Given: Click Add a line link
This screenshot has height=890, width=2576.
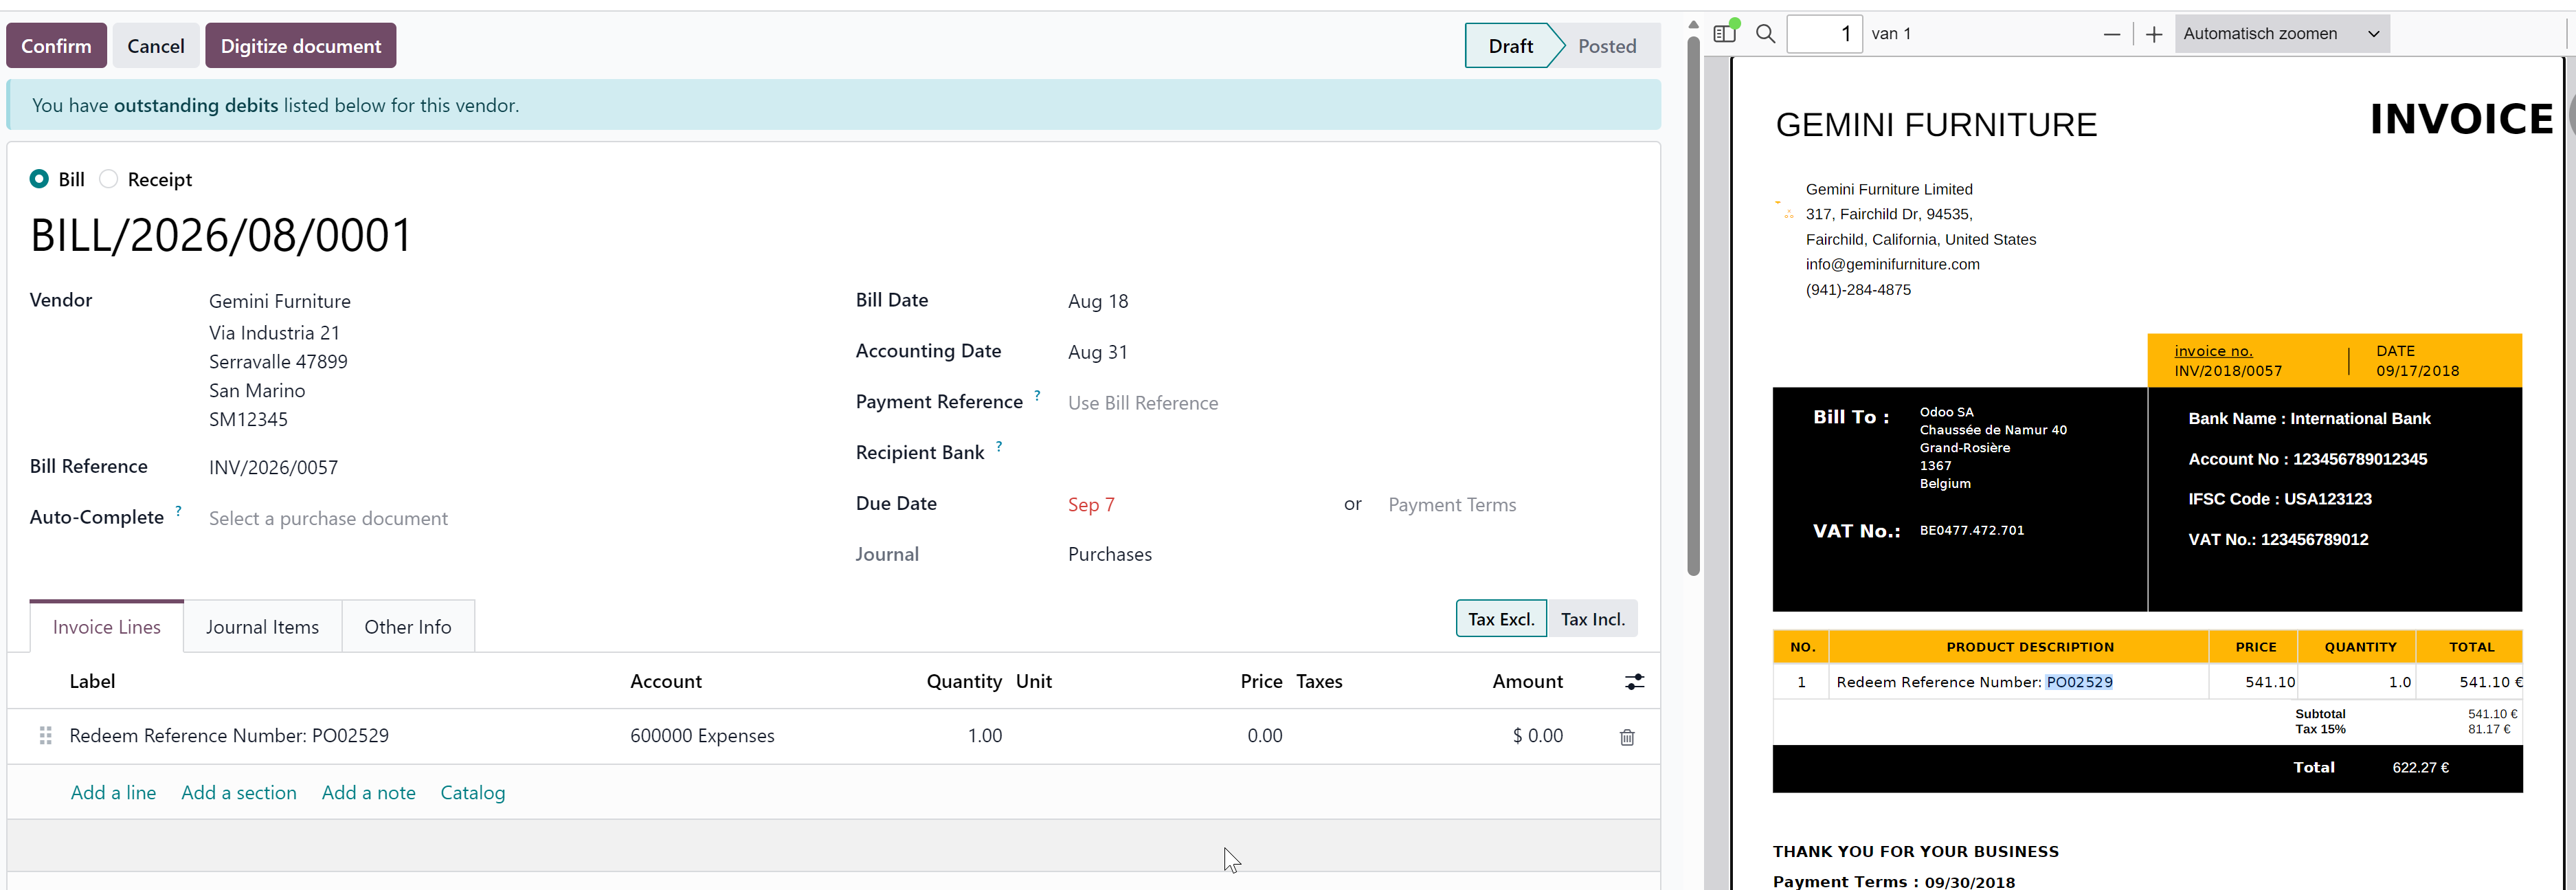Looking at the screenshot, I should coord(113,793).
